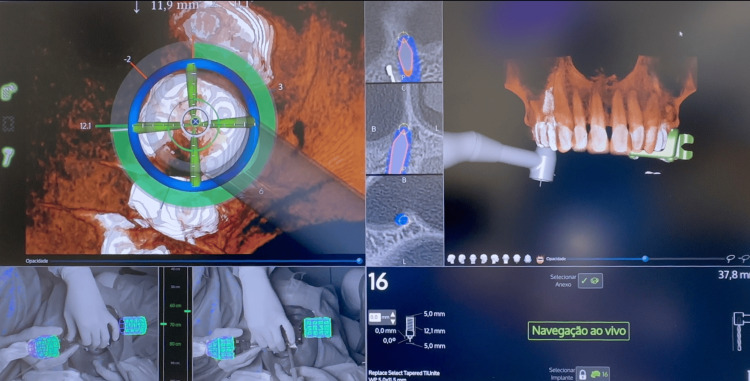Click the magnifier icon right of 3D opacity slider
The image size is (750, 381).
click(730, 259)
